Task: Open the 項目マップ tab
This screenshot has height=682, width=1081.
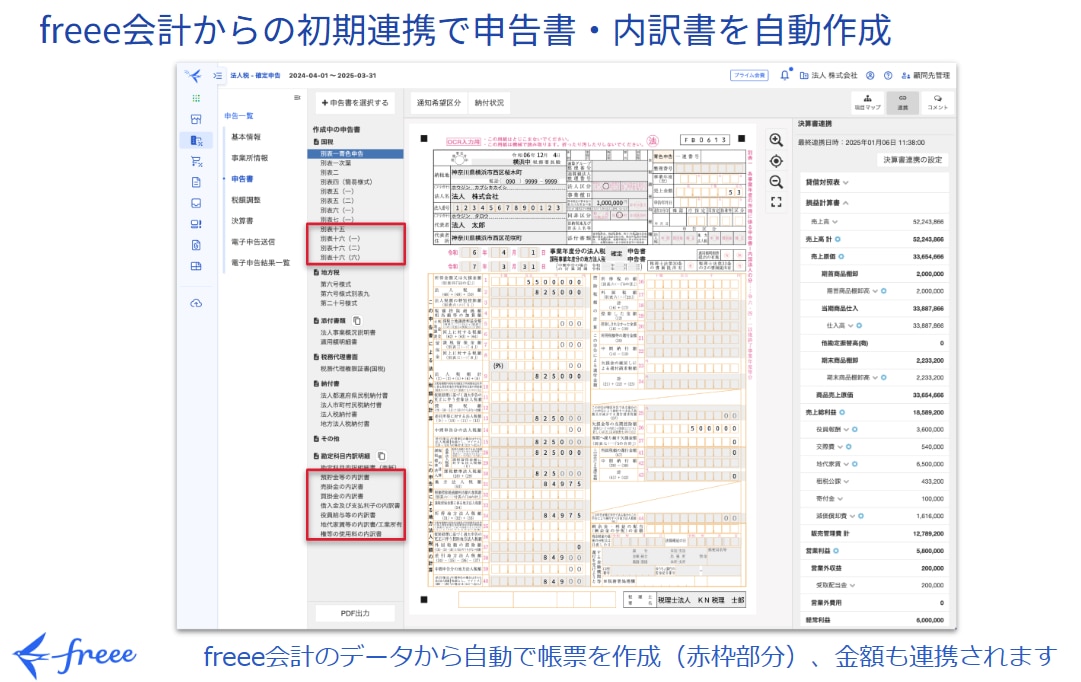Action: tap(867, 103)
